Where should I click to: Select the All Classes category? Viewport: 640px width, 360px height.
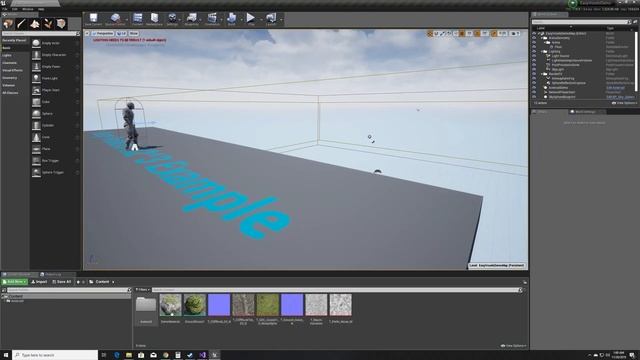(11, 93)
